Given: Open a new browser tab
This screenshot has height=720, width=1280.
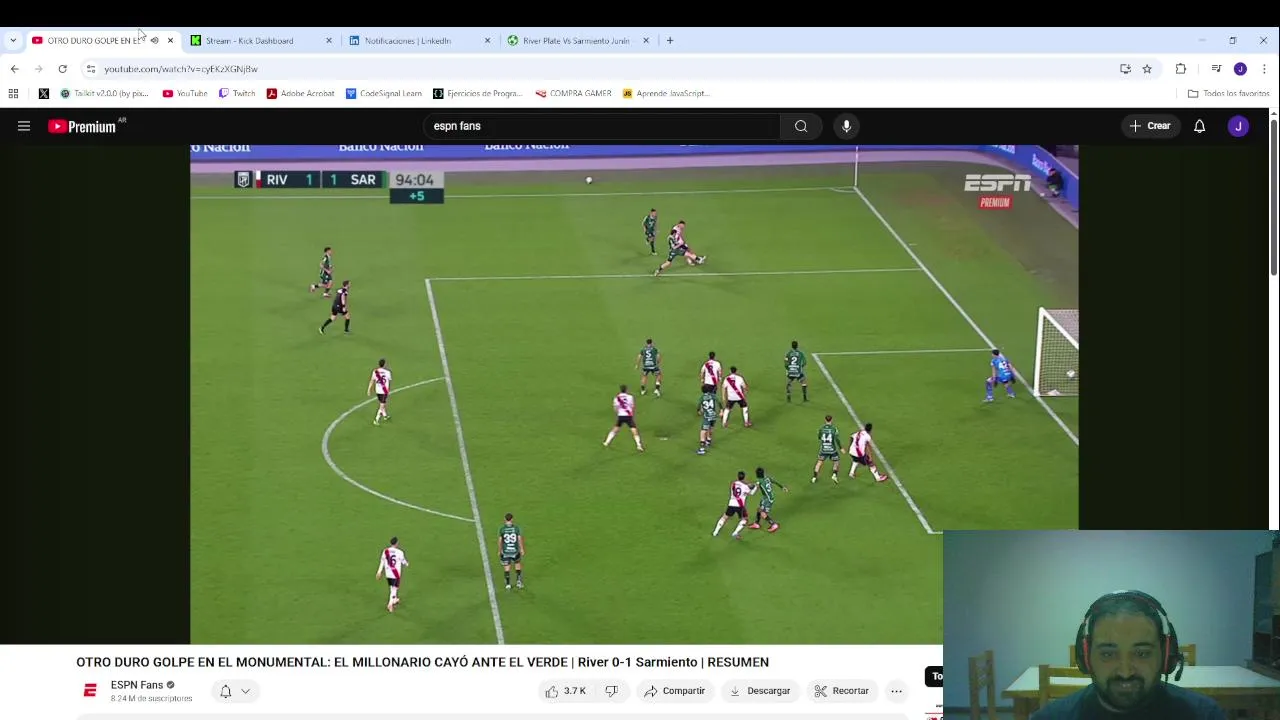Looking at the screenshot, I should pyautogui.click(x=670, y=41).
